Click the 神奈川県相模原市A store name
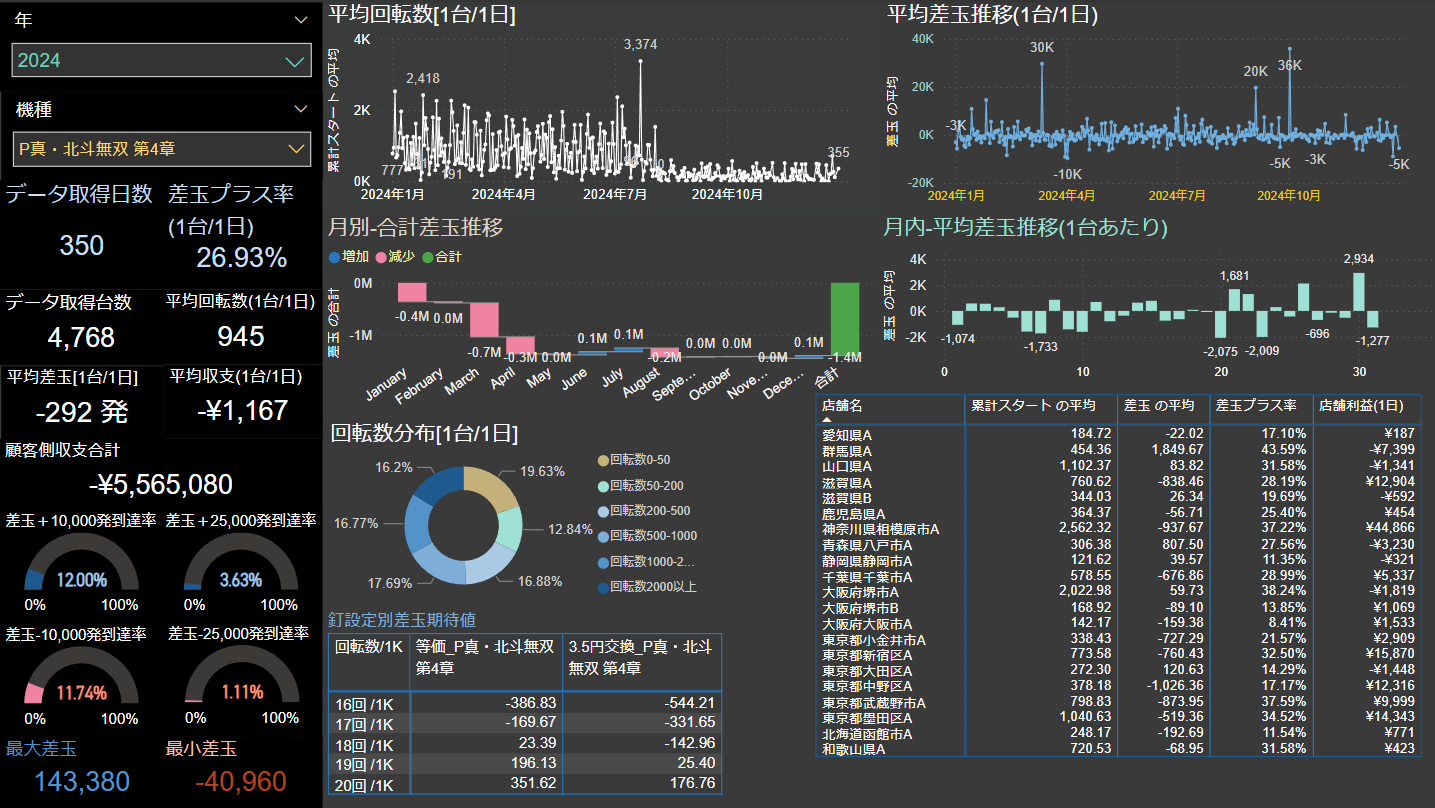Viewport: 1435px width, 808px height. click(x=880, y=529)
